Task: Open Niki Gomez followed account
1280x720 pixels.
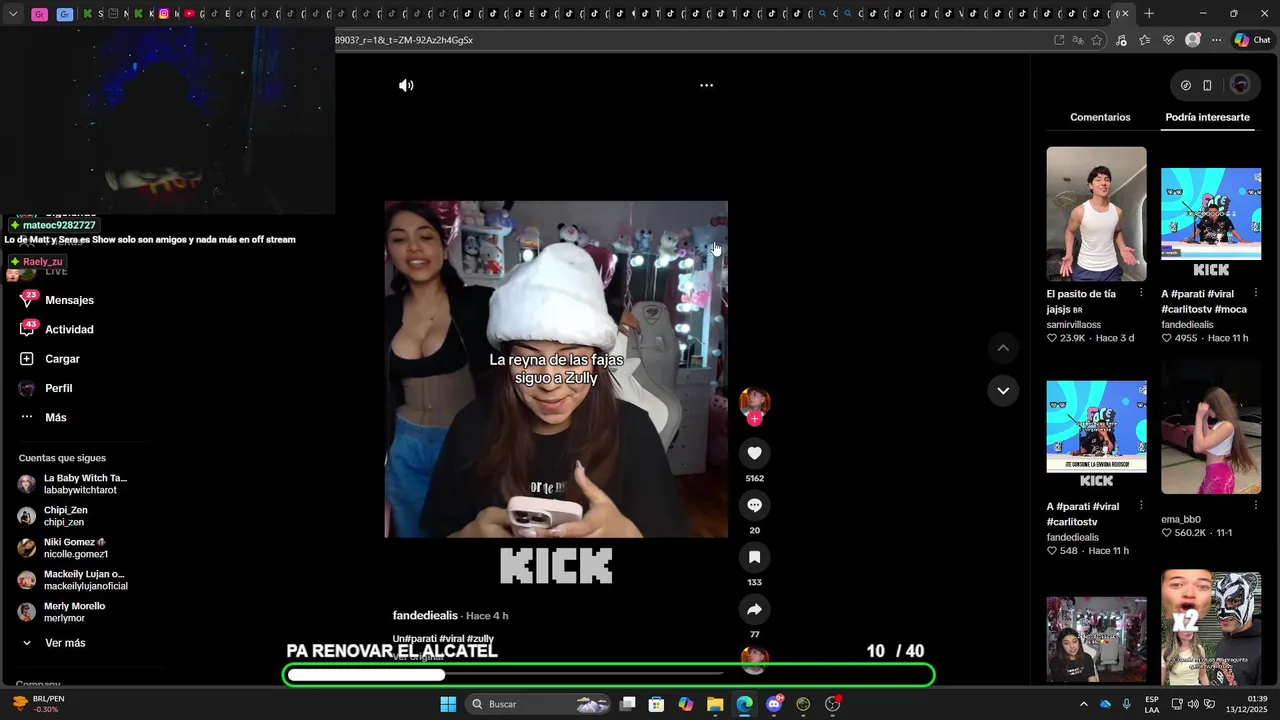Action: (63, 548)
